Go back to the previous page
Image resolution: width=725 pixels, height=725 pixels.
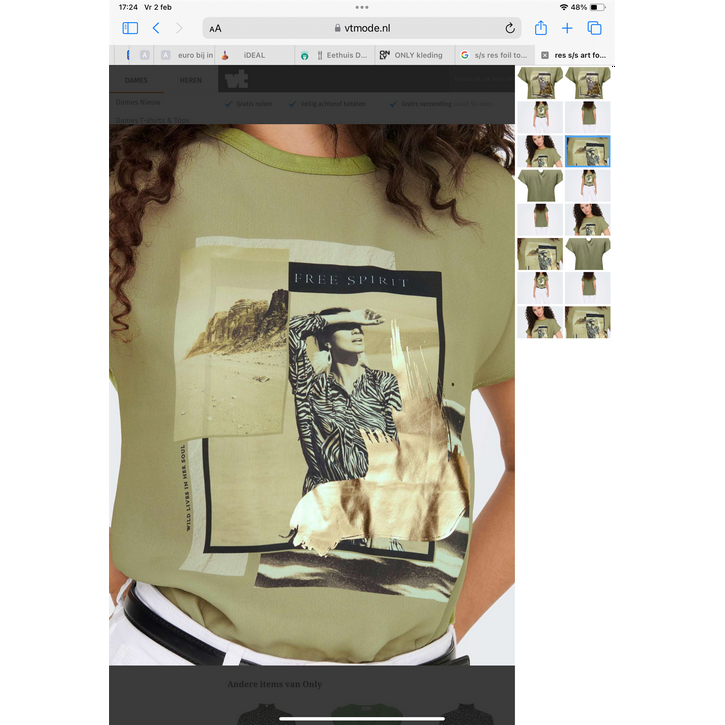click(156, 28)
